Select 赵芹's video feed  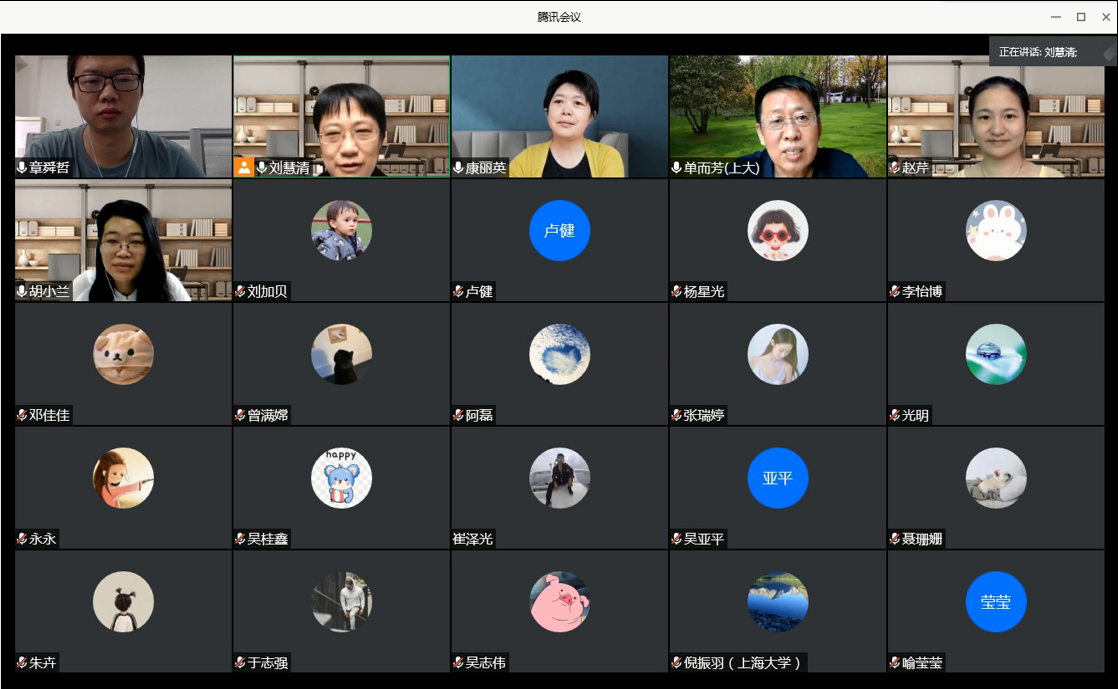995,115
